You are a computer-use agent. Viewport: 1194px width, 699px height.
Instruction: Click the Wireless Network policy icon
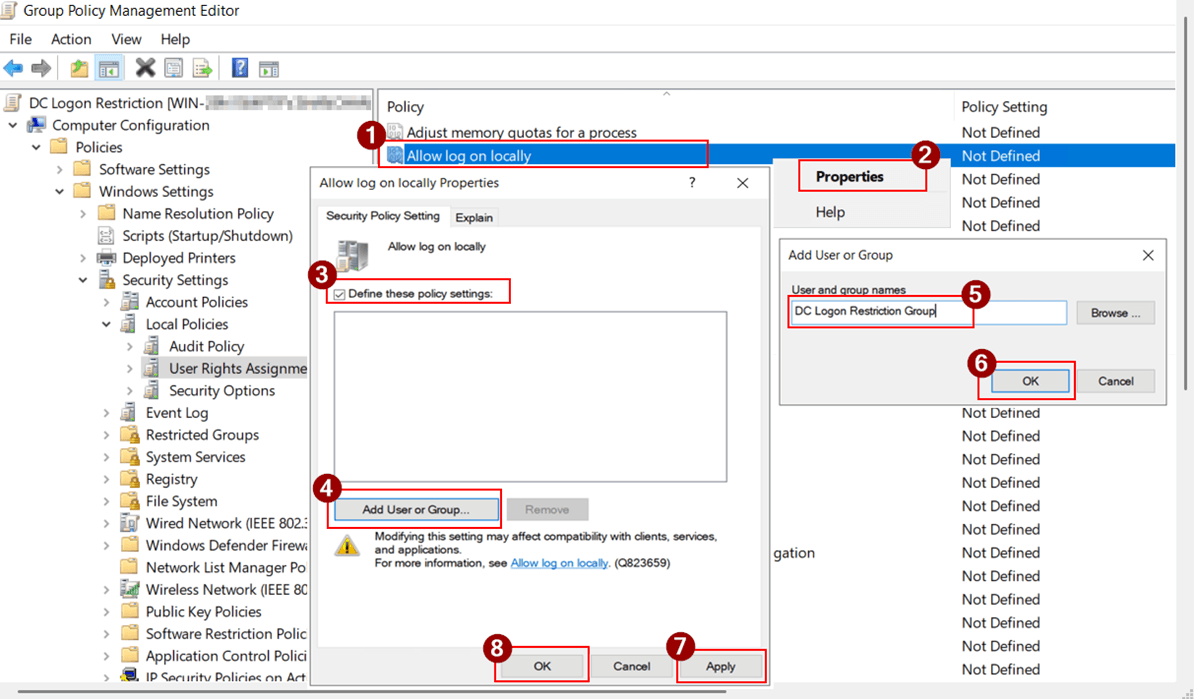point(130,589)
